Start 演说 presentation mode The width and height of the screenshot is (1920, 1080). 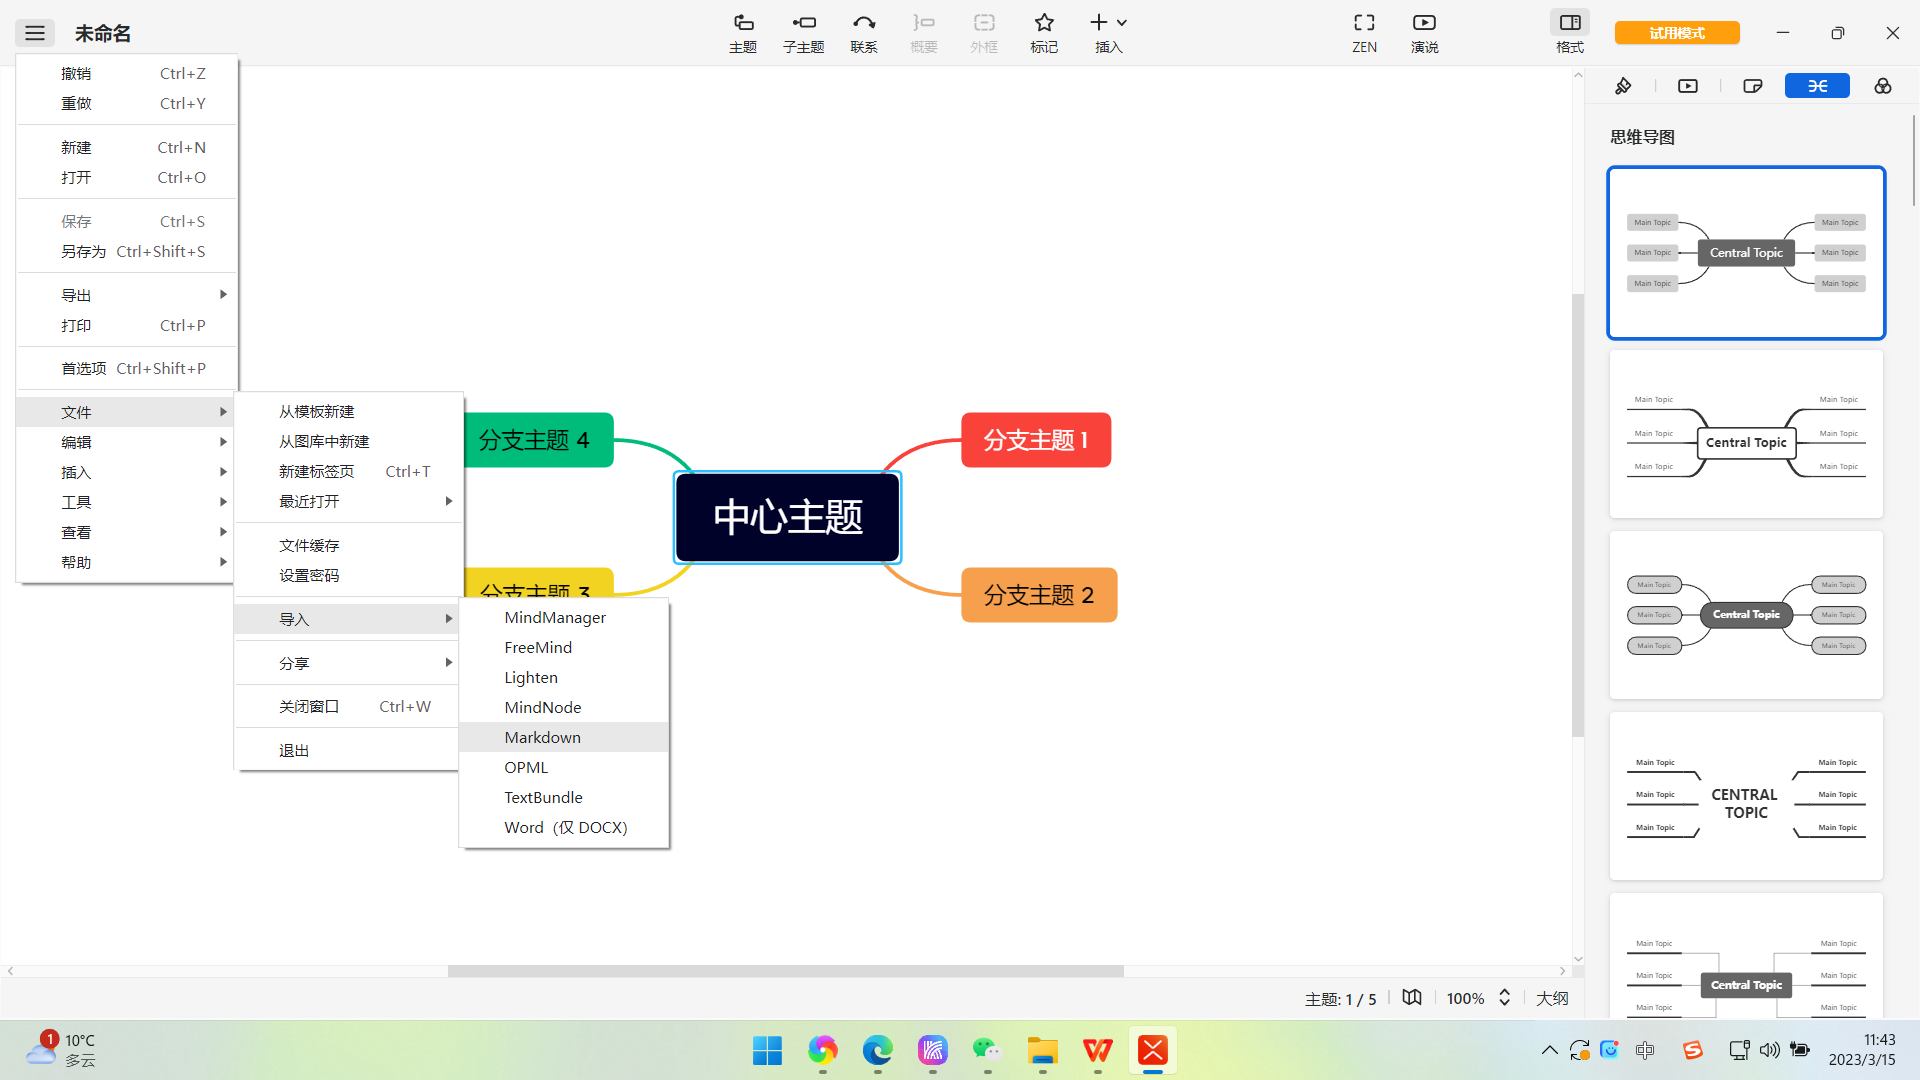point(1424,32)
